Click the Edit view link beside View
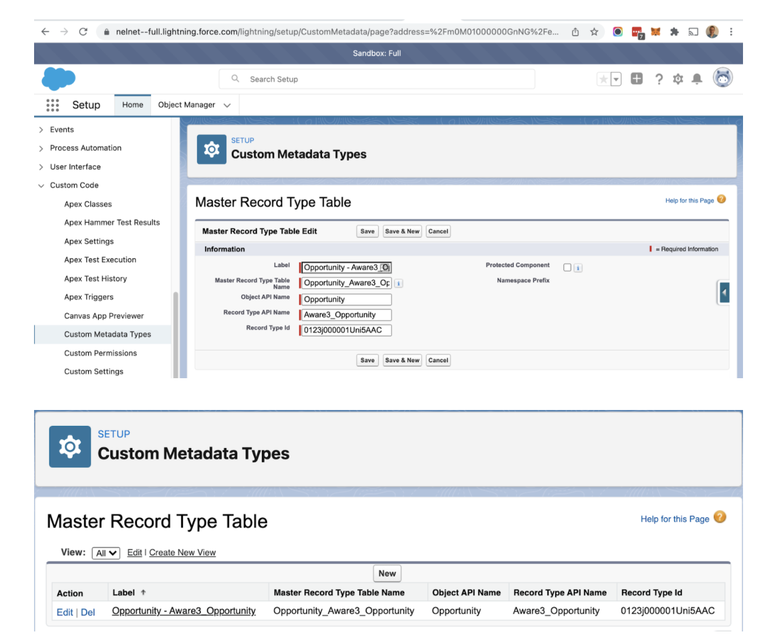 pyautogui.click(x=134, y=553)
